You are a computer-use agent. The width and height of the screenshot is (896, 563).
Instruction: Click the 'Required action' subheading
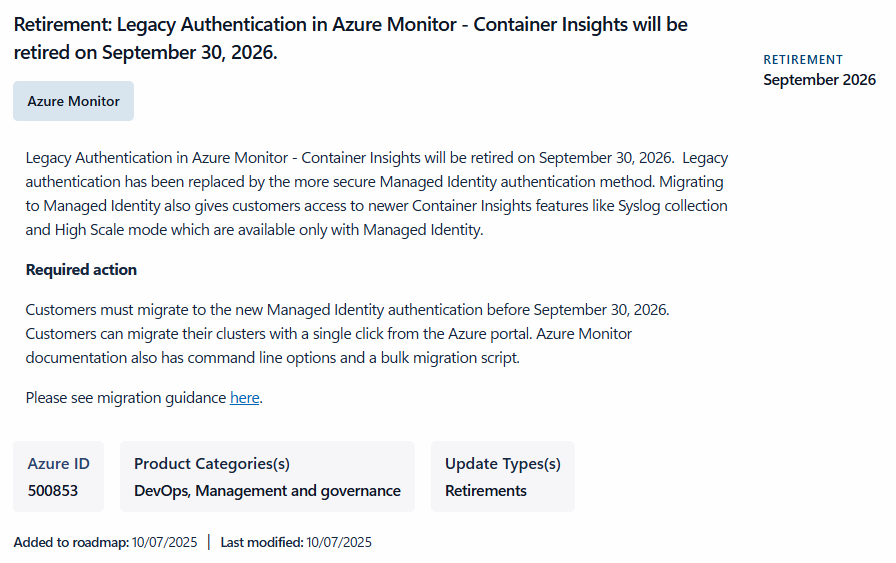tap(81, 270)
